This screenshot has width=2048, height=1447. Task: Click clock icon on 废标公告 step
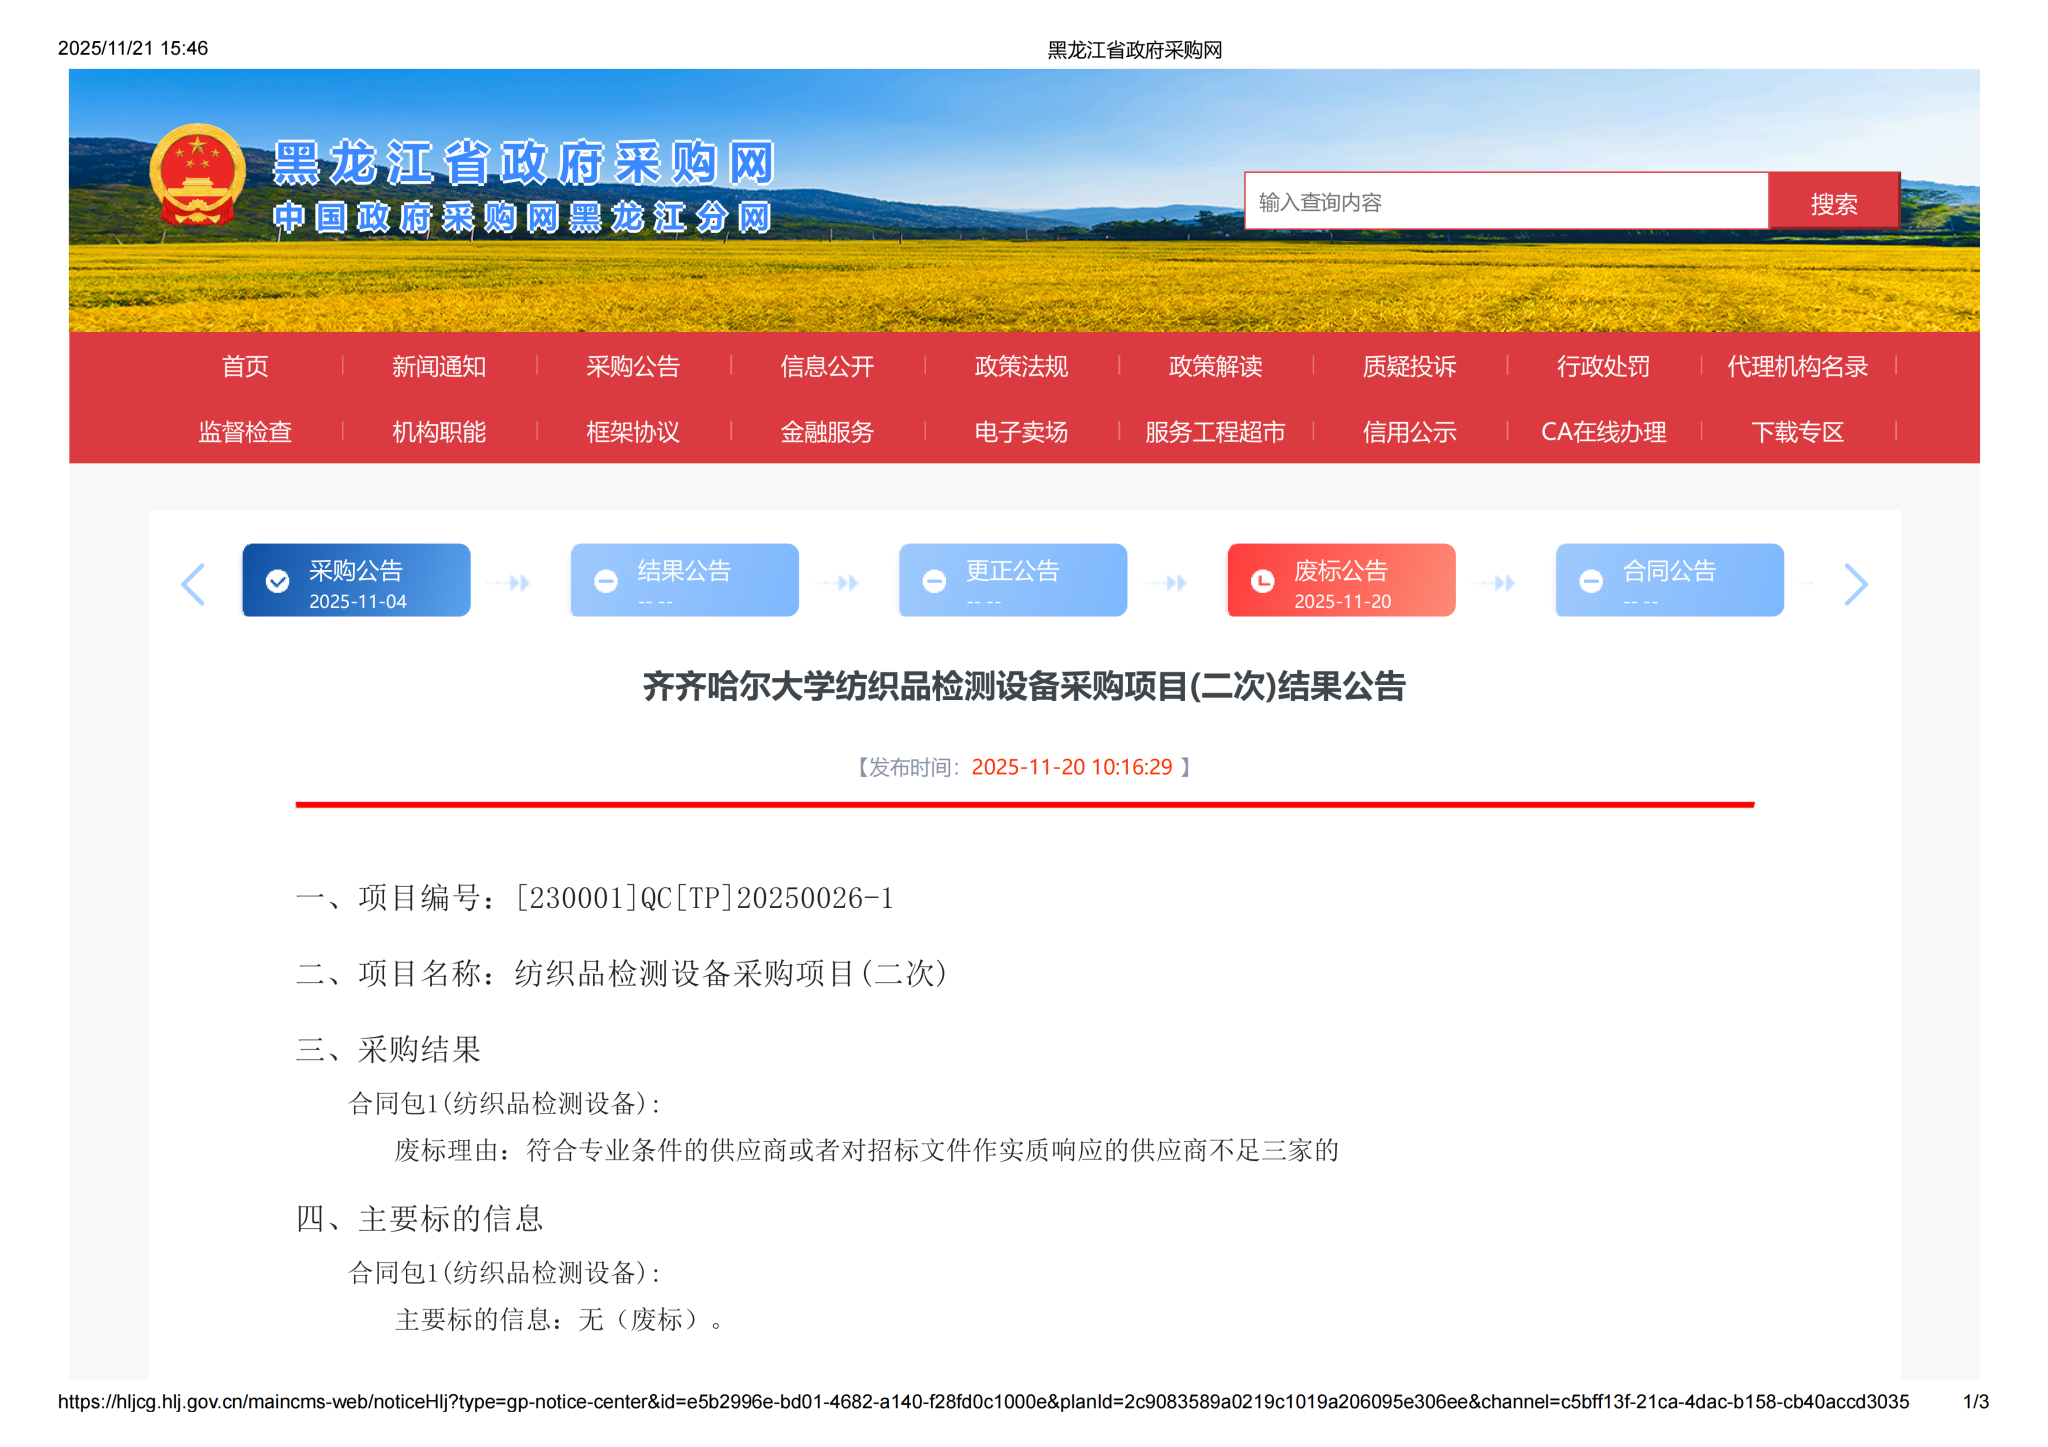coord(1263,581)
